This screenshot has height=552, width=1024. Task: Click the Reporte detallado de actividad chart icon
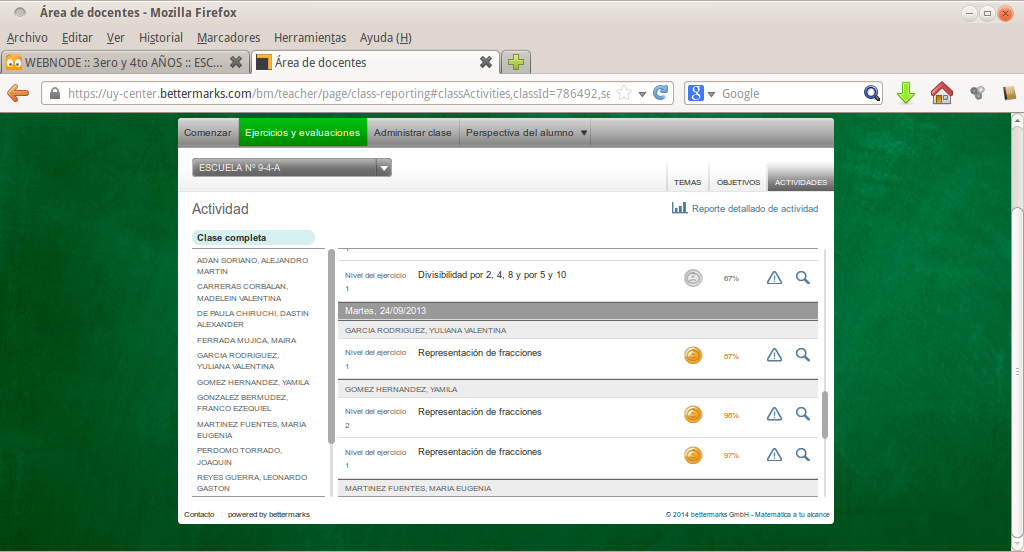[679, 208]
